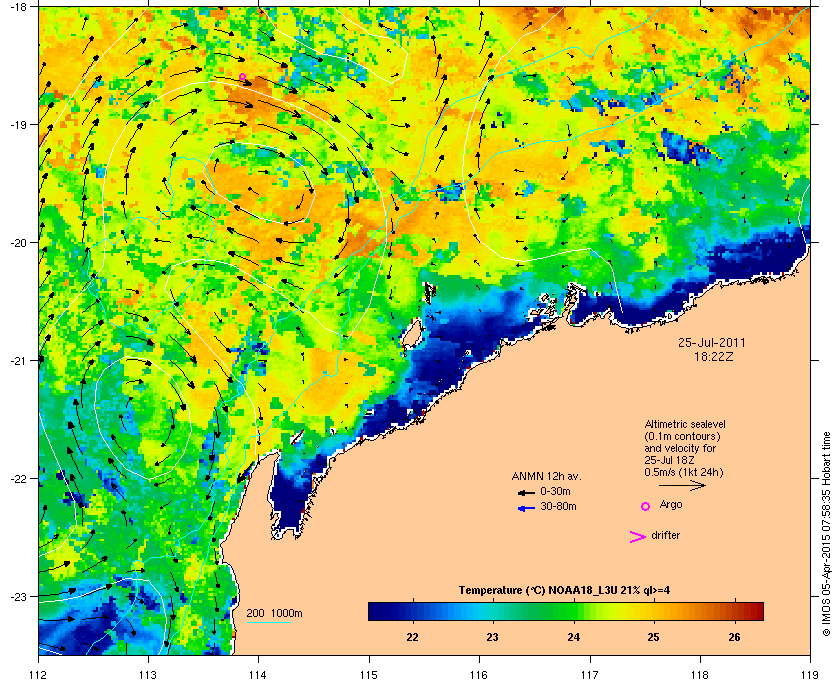Click the 25-Jul-2011 date label
840x680 pixels.
tap(712, 342)
